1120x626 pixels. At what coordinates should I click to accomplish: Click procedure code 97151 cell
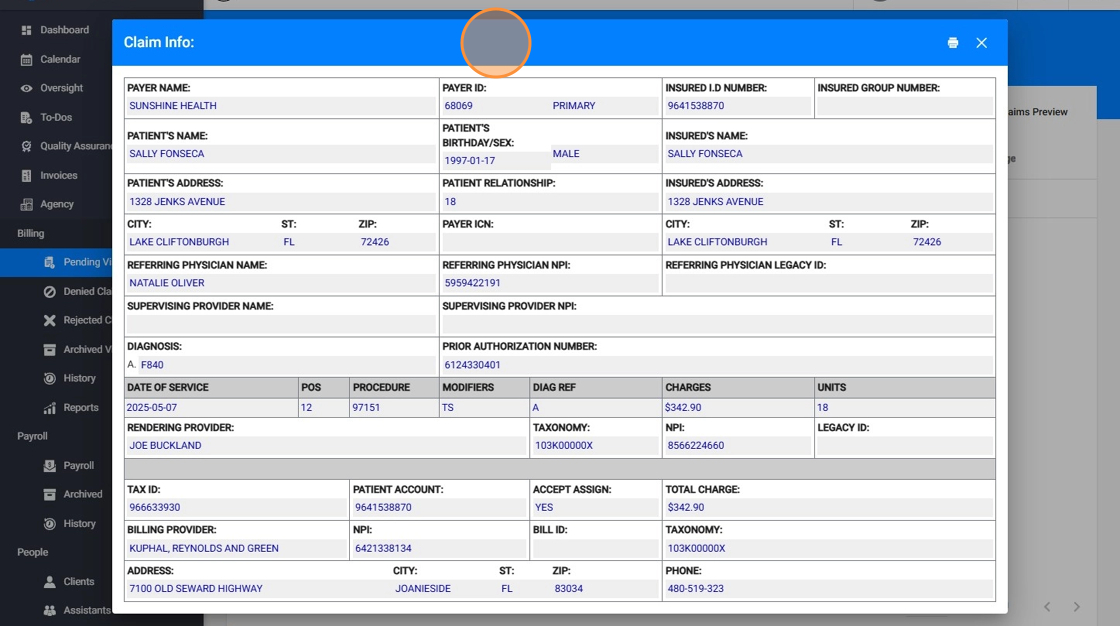click(x=394, y=407)
